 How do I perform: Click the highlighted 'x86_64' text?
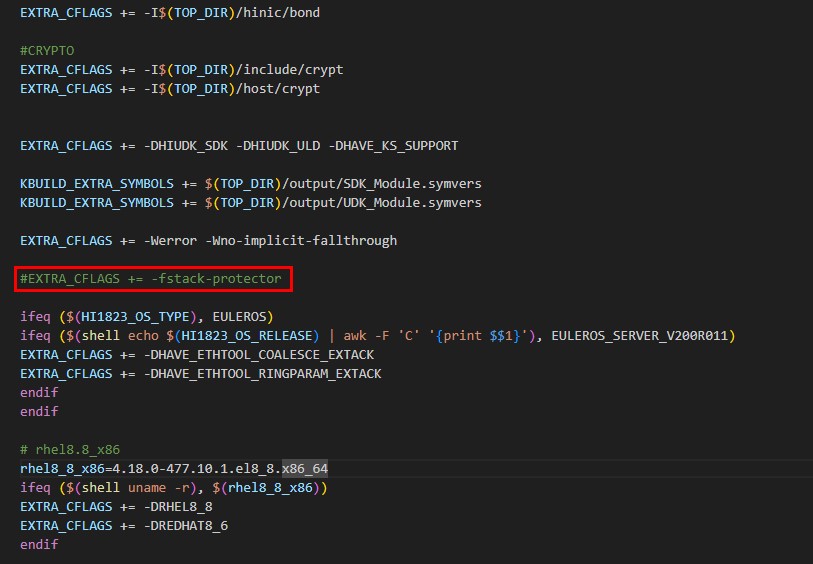pos(305,469)
